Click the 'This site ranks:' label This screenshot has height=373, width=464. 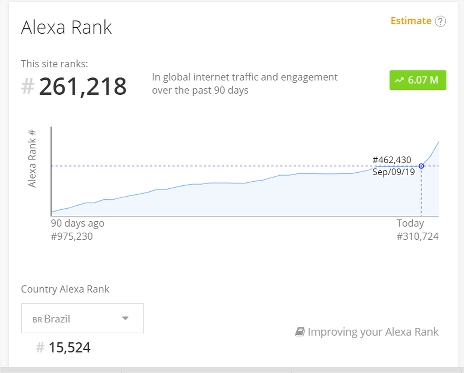tap(54, 64)
